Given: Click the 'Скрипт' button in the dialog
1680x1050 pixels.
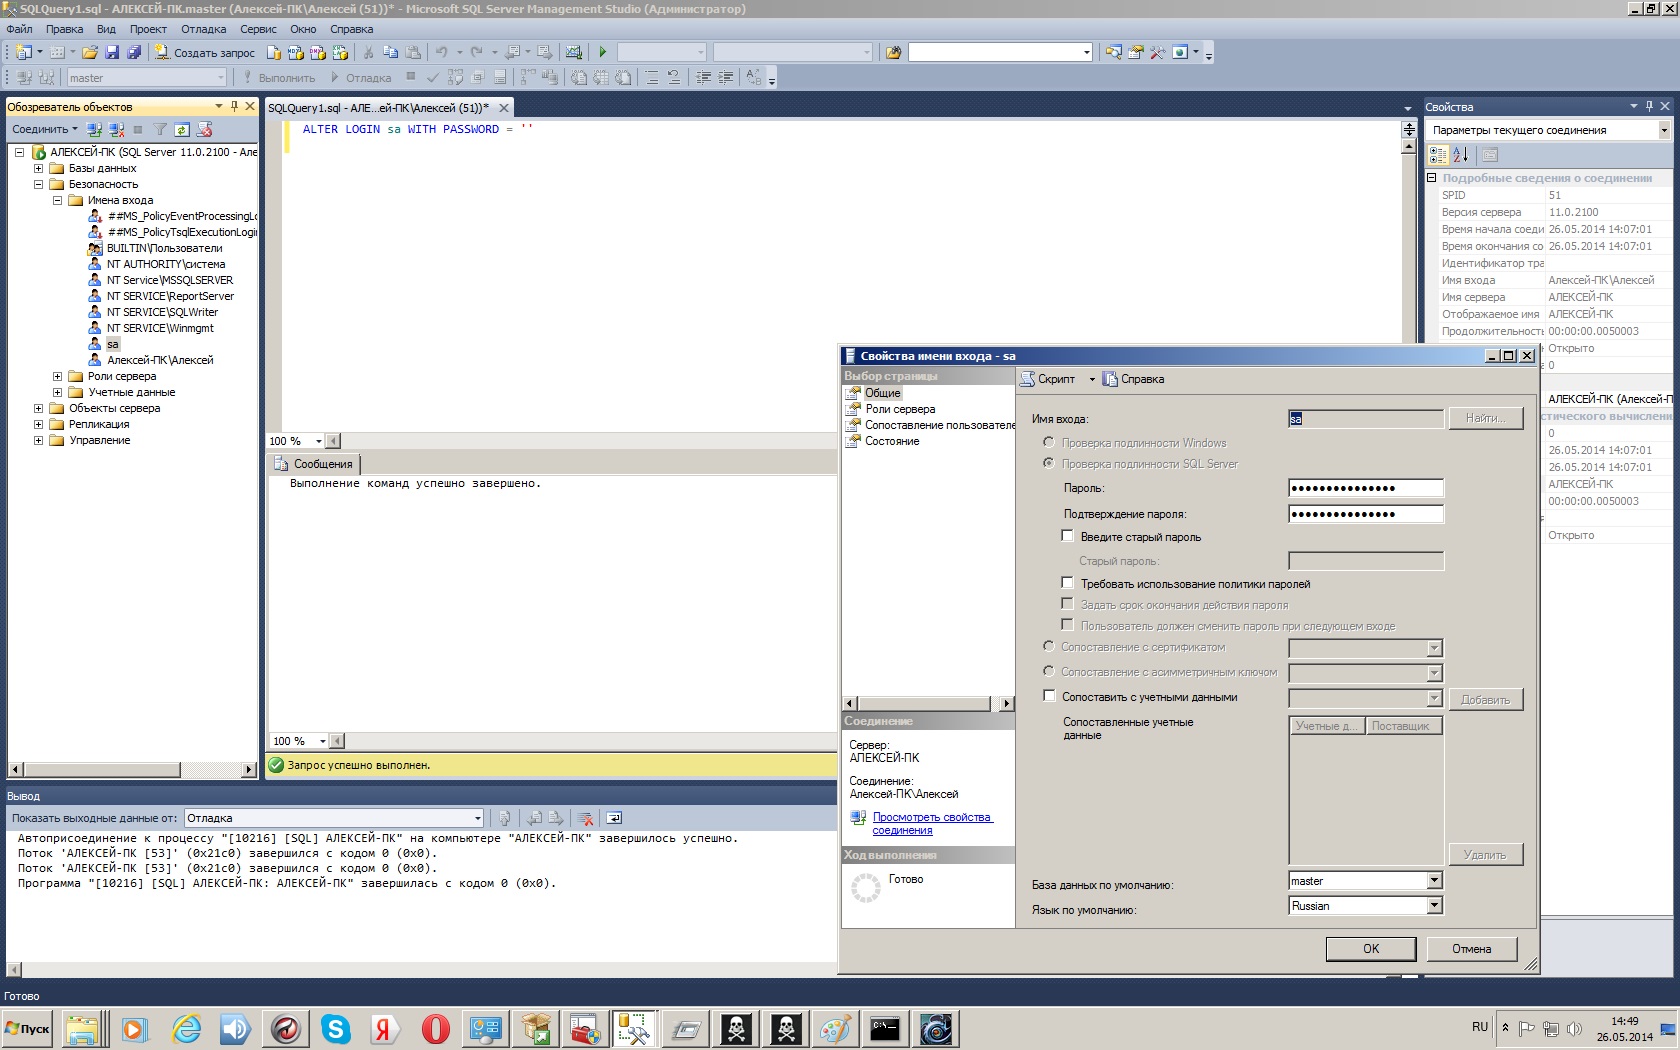Looking at the screenshot, I should tap(1048, 379).
